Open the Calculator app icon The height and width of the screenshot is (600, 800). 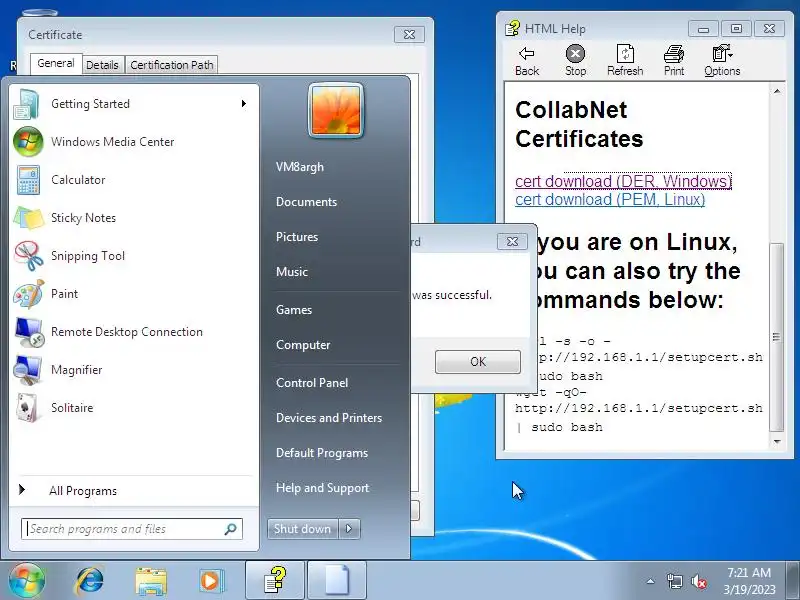coord(28,180)
